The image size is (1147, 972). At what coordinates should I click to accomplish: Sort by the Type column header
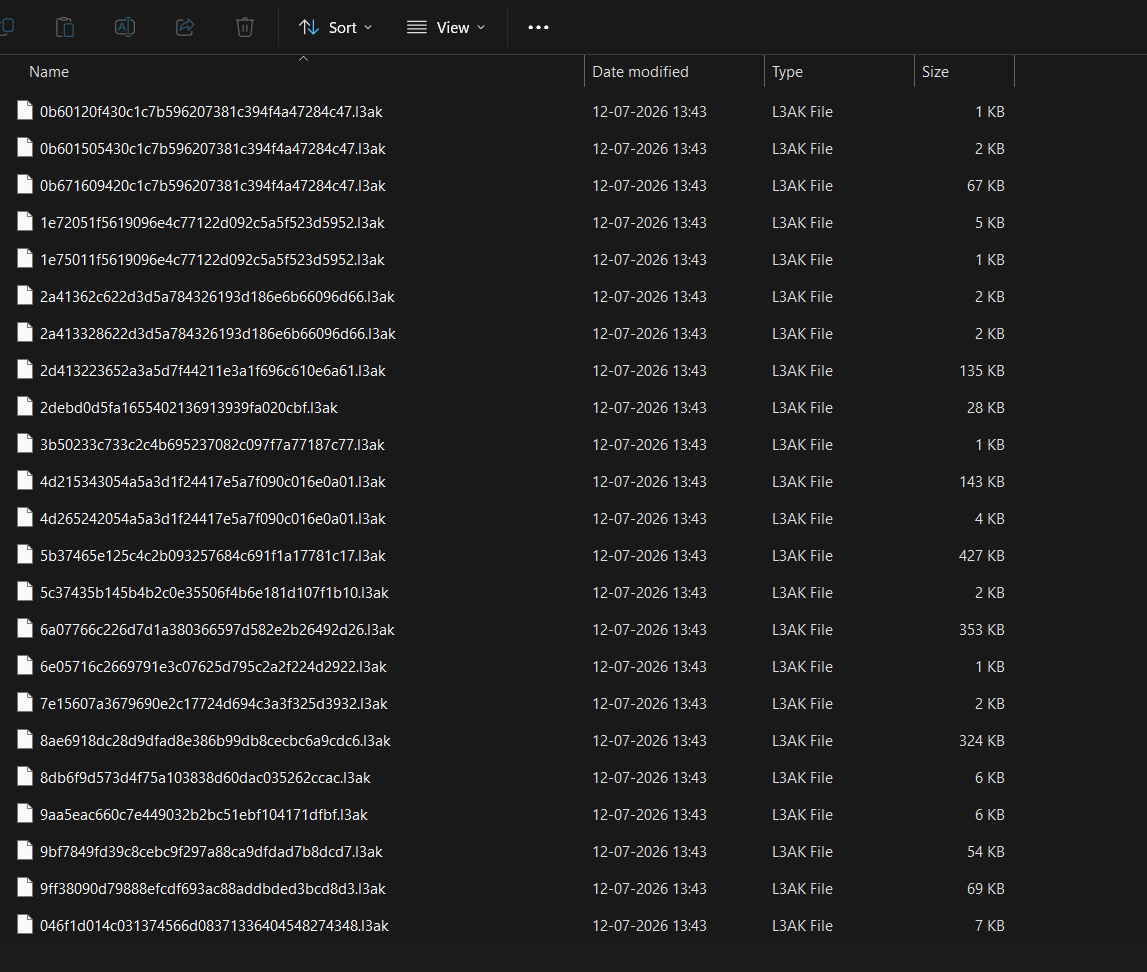click(787, 72)
